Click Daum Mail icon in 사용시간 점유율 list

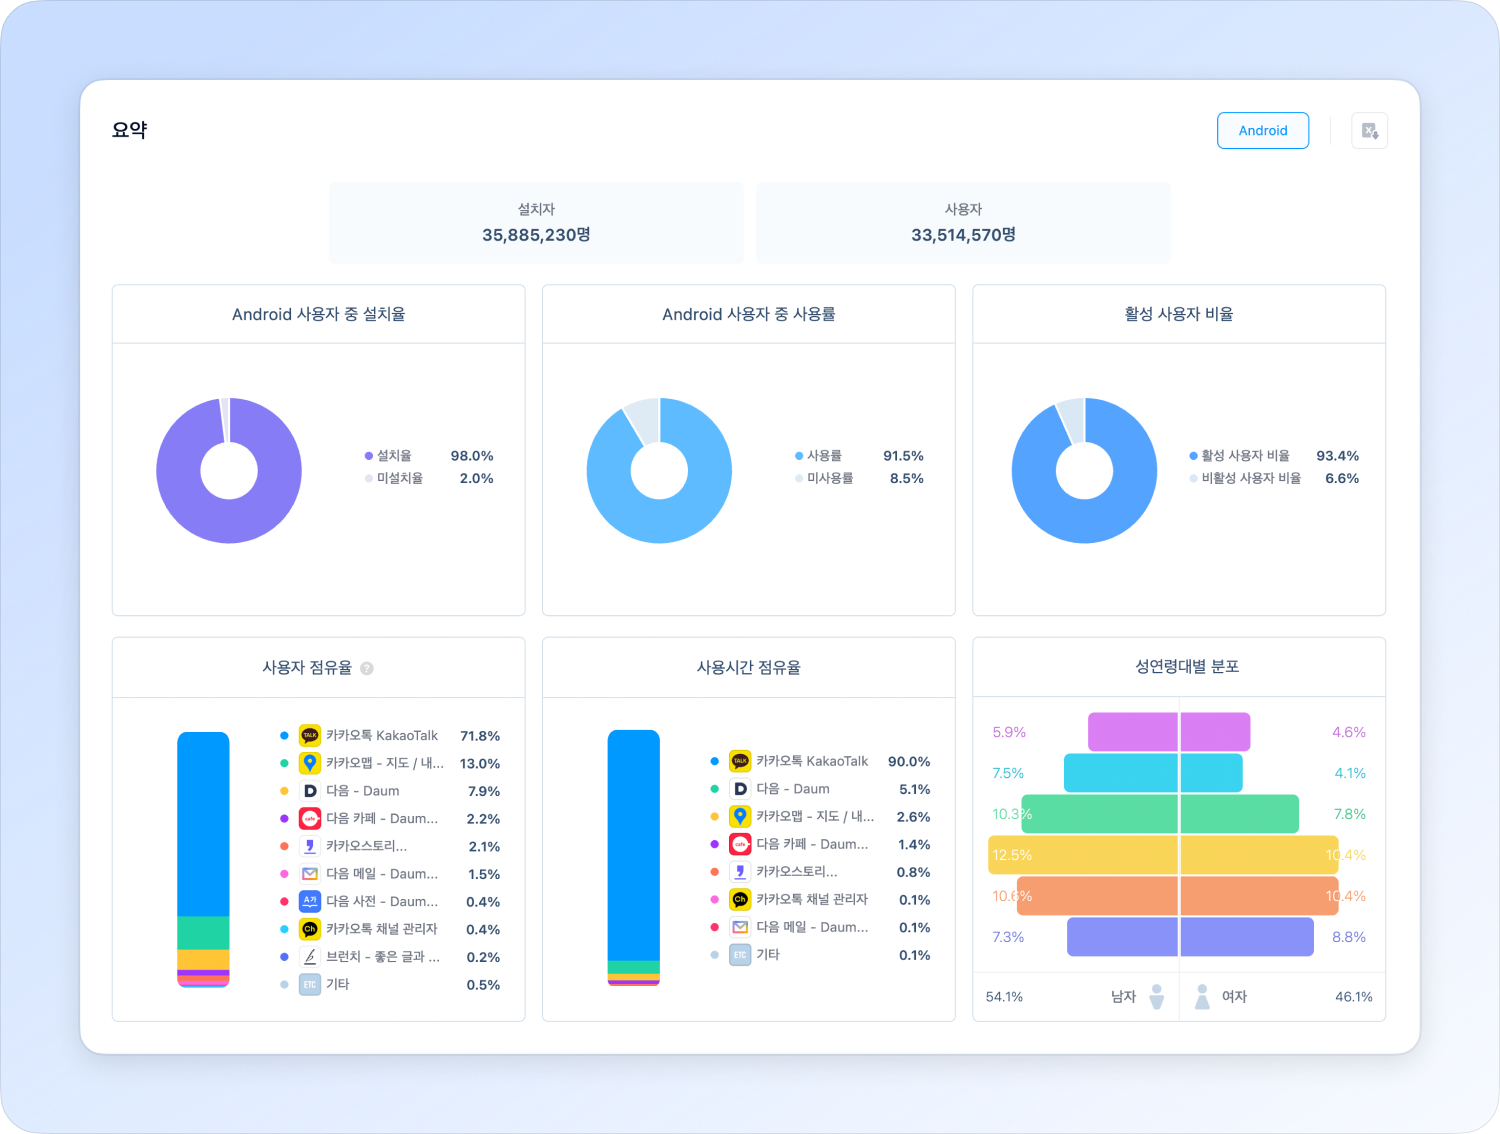click(x=740, y=927)
